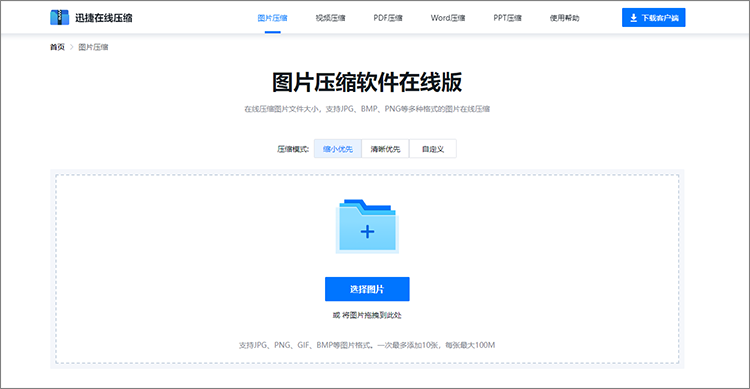The width and height of the screenshot is (750, 389).
Task: Go to 首页 in the breadcrumb
Action: [57, 47]
